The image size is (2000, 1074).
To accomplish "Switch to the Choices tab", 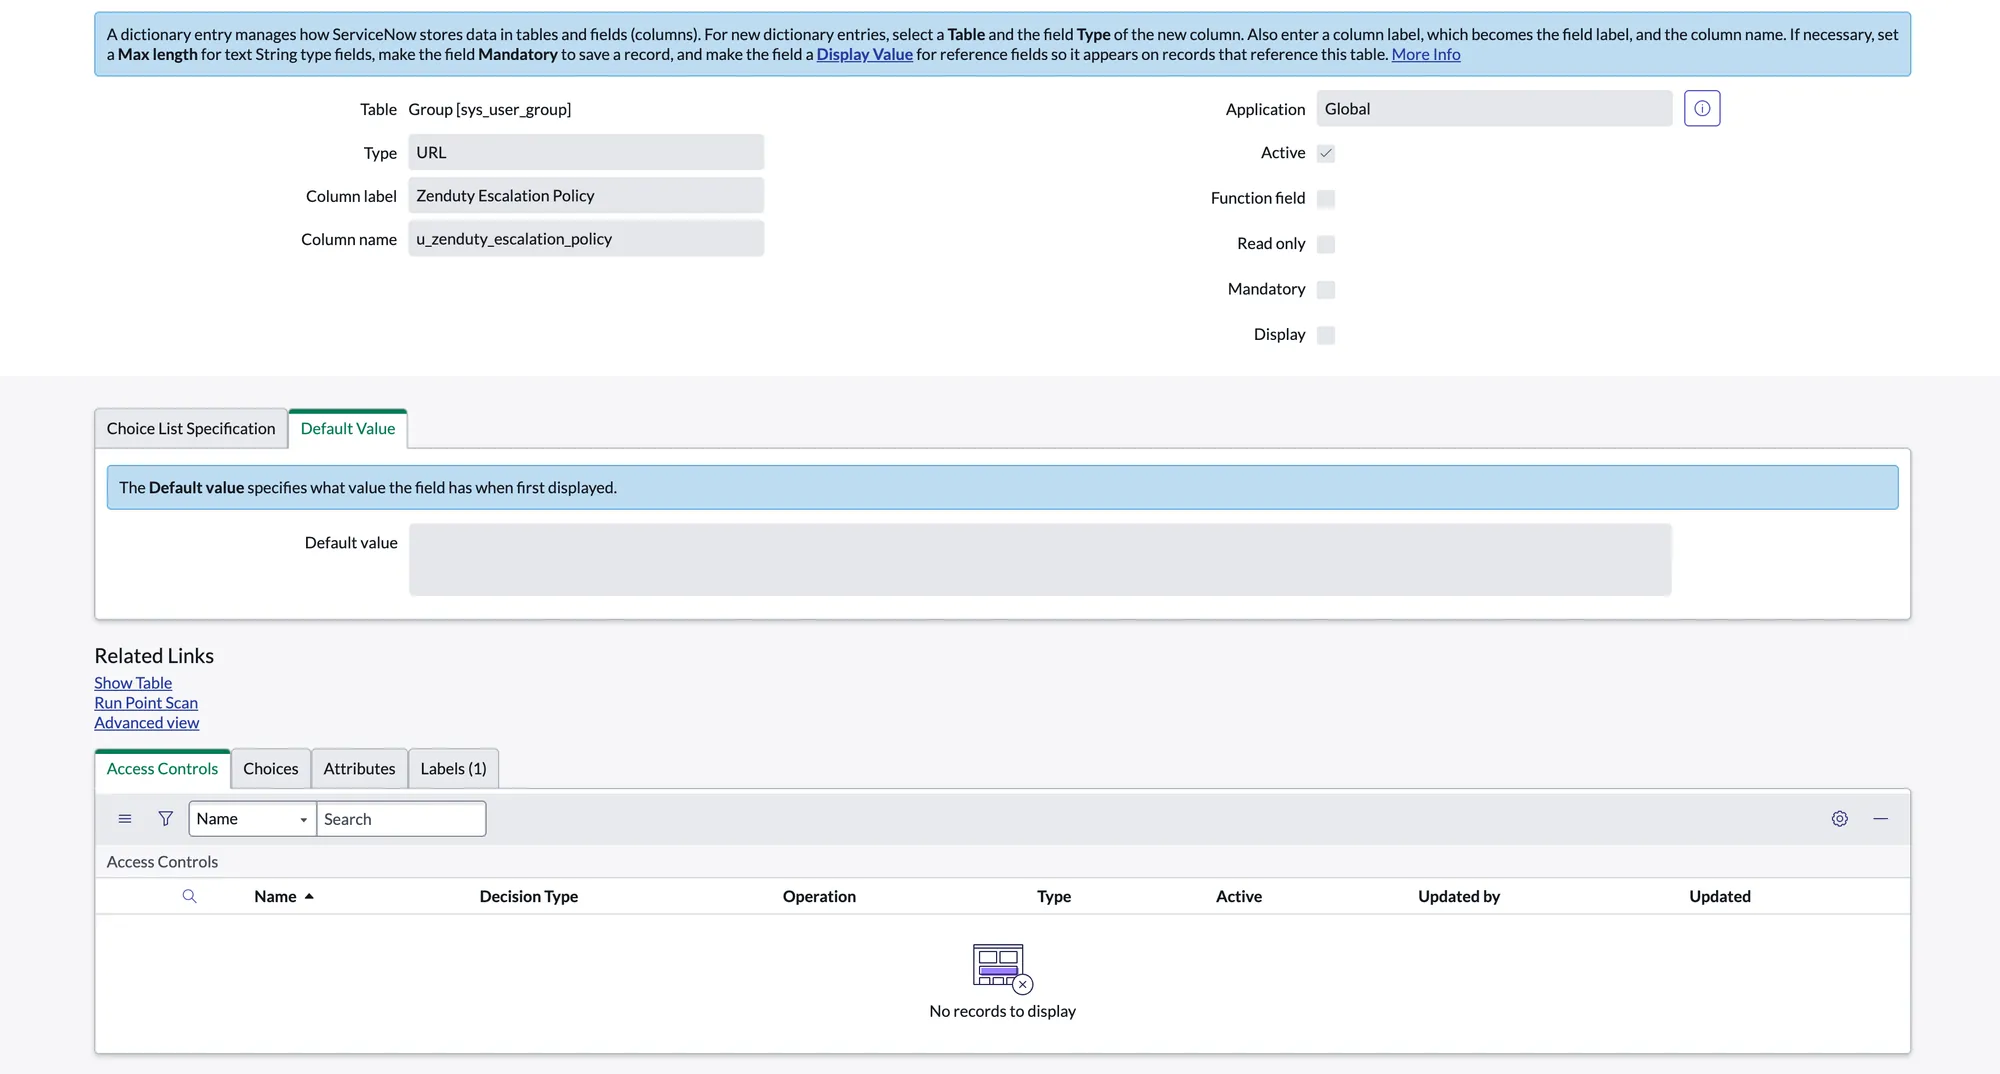I will pos(271,768).
